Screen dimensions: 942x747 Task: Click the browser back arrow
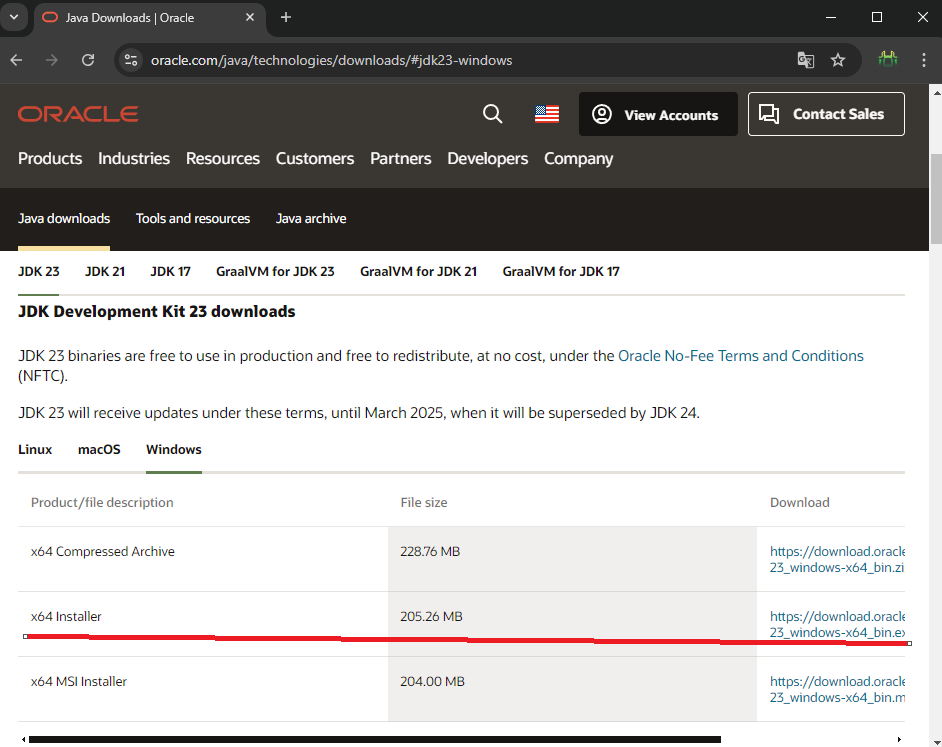click(16, 60)
